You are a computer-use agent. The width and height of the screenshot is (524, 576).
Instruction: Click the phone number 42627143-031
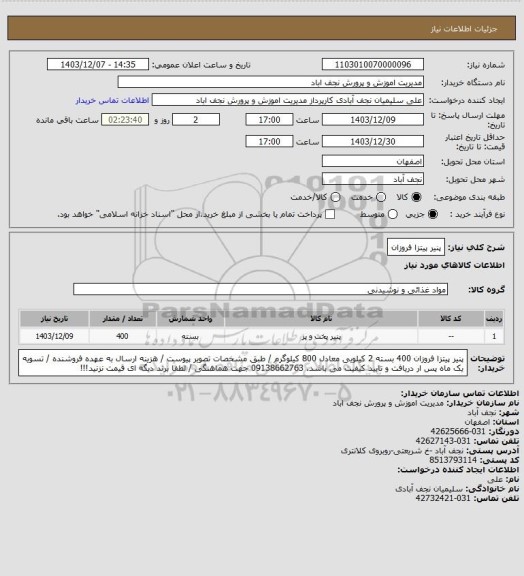point(443,441)
